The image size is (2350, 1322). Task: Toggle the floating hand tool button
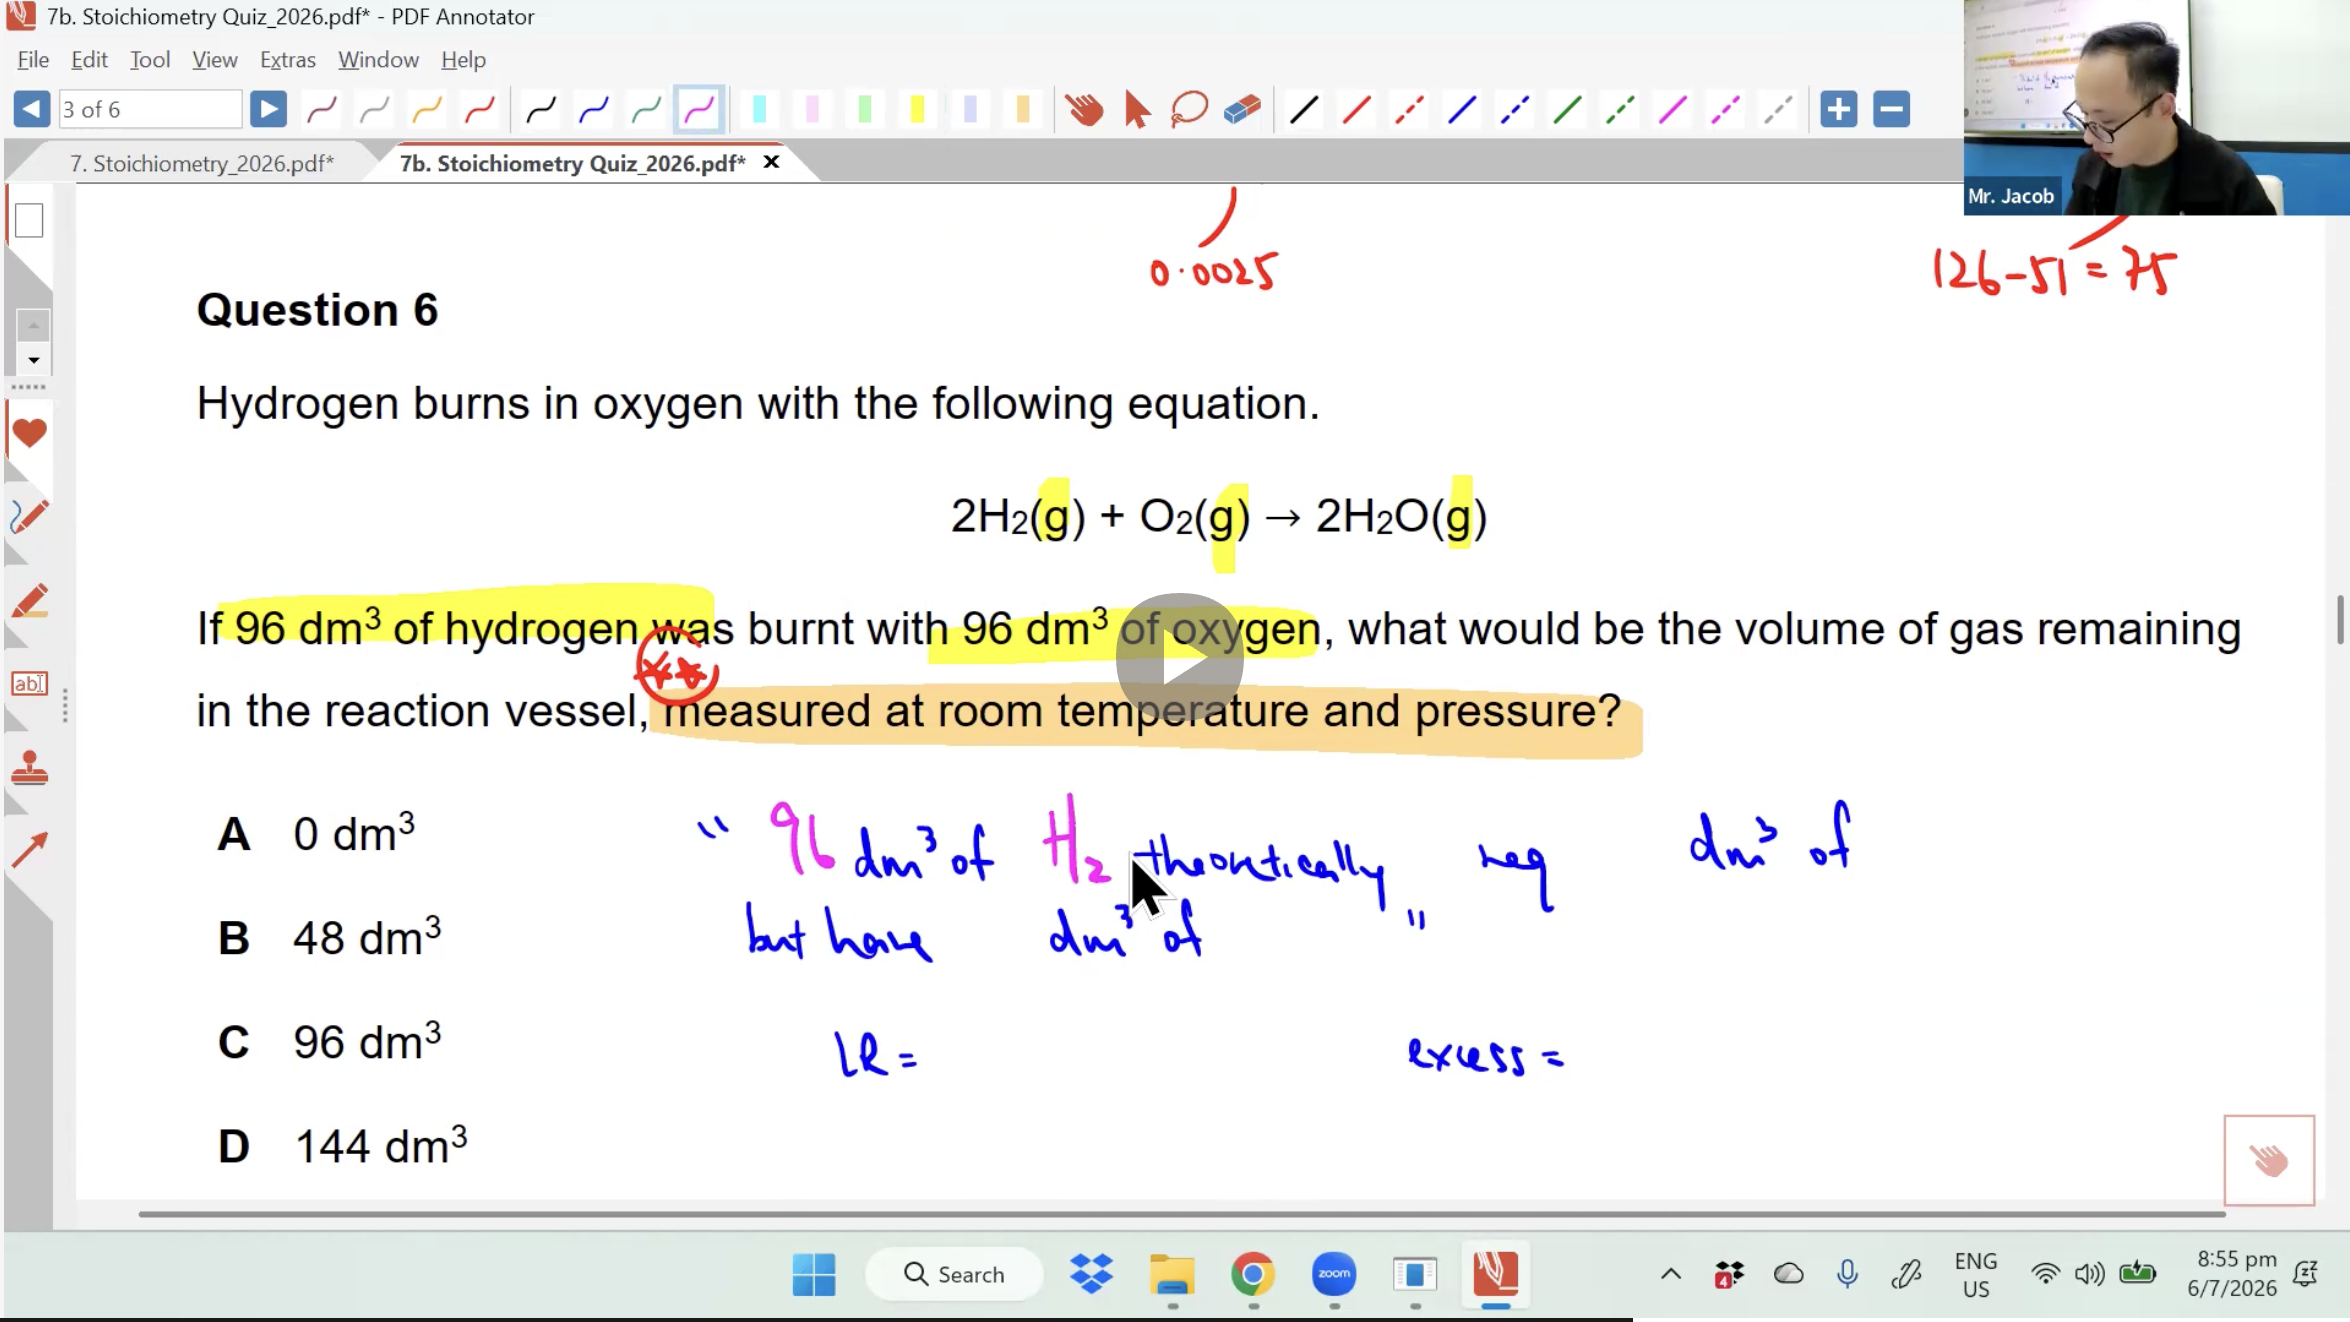click(x=2269, y=1160)
